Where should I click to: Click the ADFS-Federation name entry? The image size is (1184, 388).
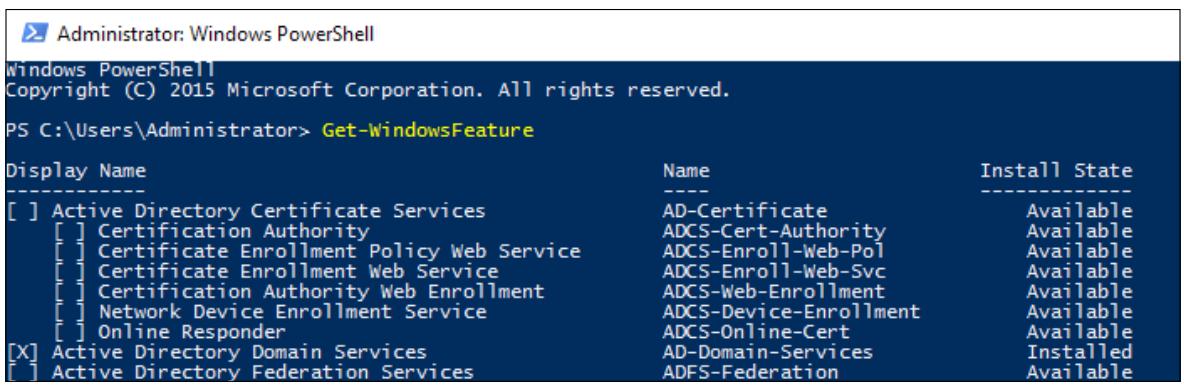point(750,372)
